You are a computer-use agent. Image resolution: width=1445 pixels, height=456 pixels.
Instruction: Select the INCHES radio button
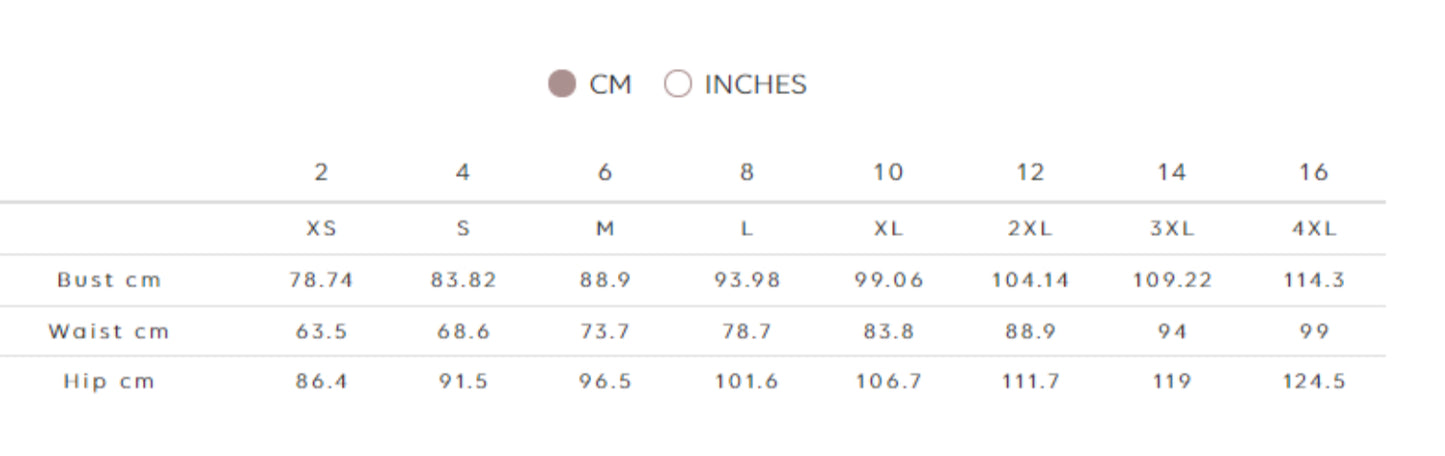tap(678, 84)
